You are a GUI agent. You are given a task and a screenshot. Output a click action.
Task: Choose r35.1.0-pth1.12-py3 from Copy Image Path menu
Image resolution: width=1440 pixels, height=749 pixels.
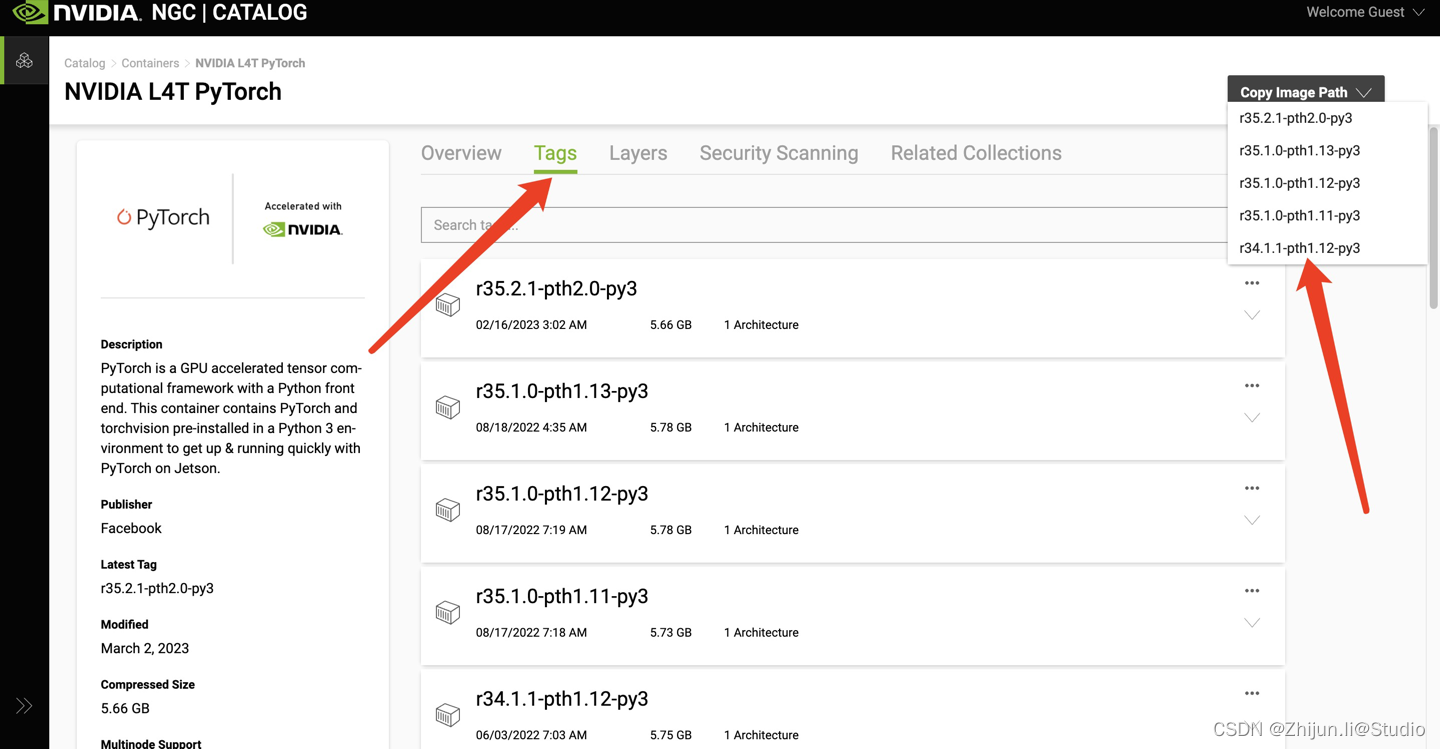tap(1328, 183)
